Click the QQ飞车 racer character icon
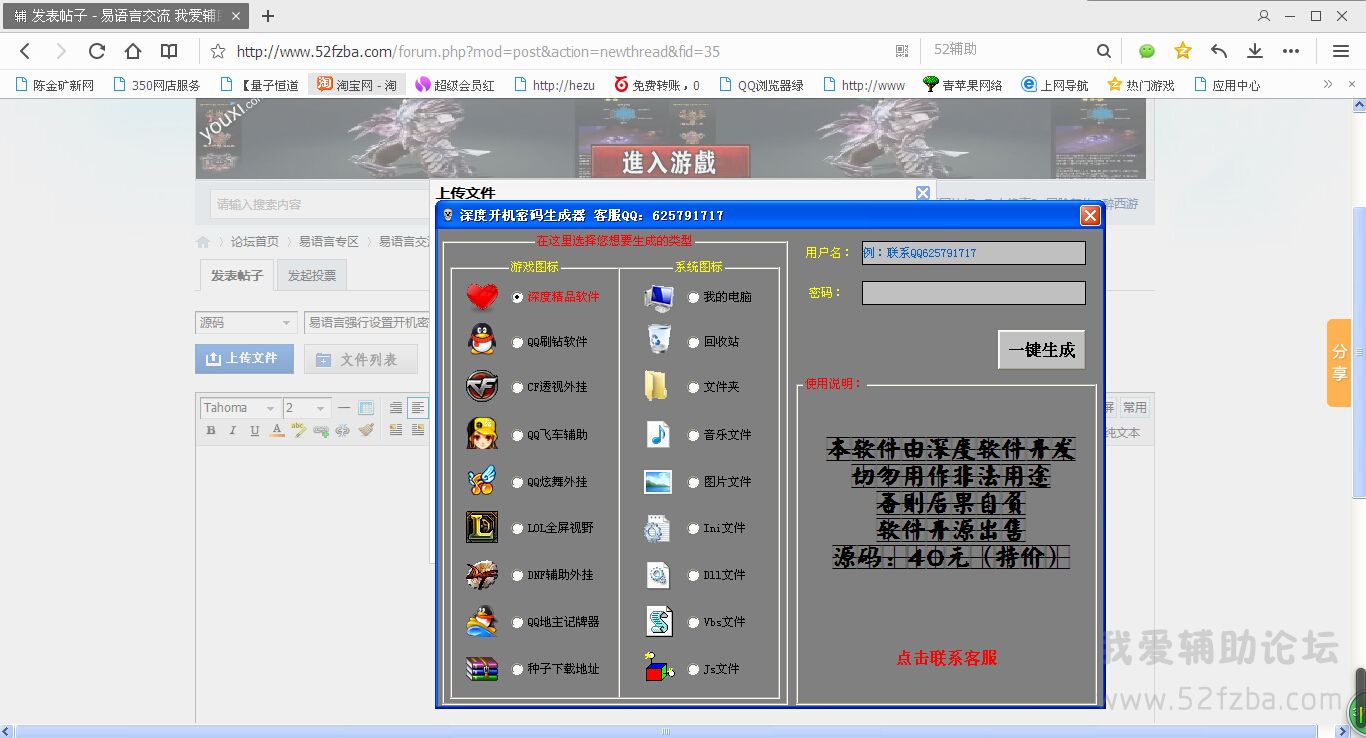The width and height of the screenshot is (1366, 738). click(482, 434)
